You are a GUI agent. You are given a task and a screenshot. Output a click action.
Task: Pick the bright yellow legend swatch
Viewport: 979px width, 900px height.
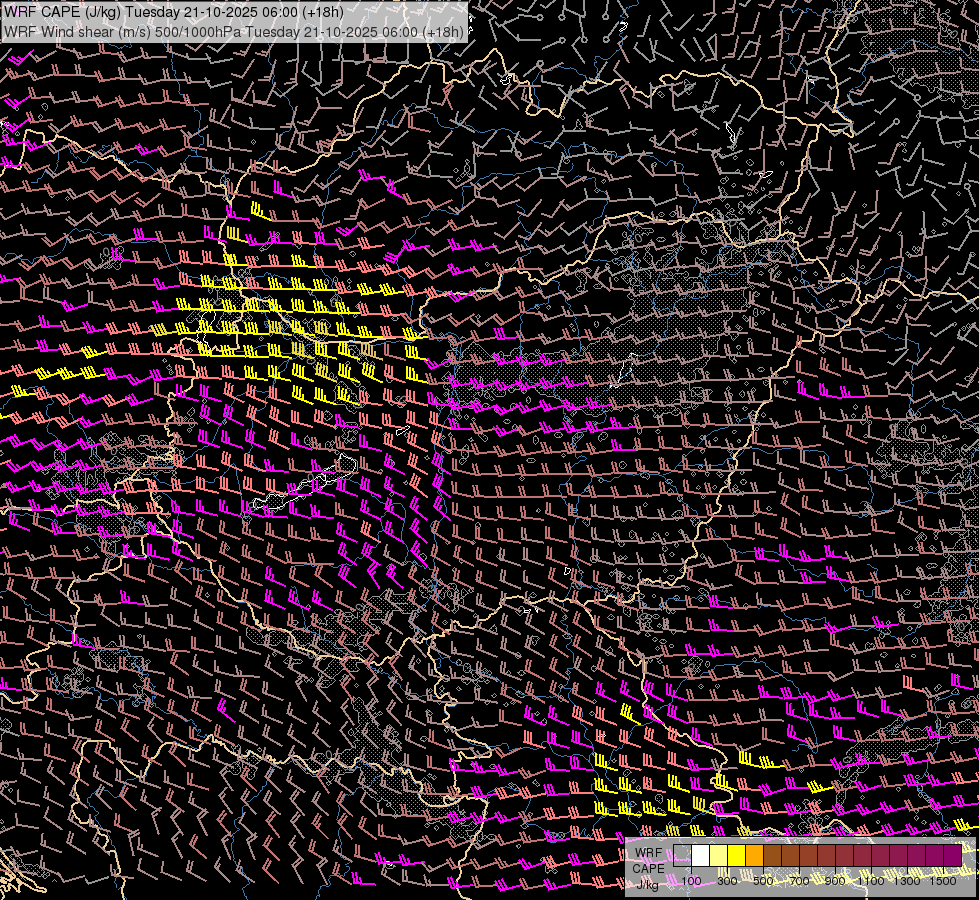(736, 856)
